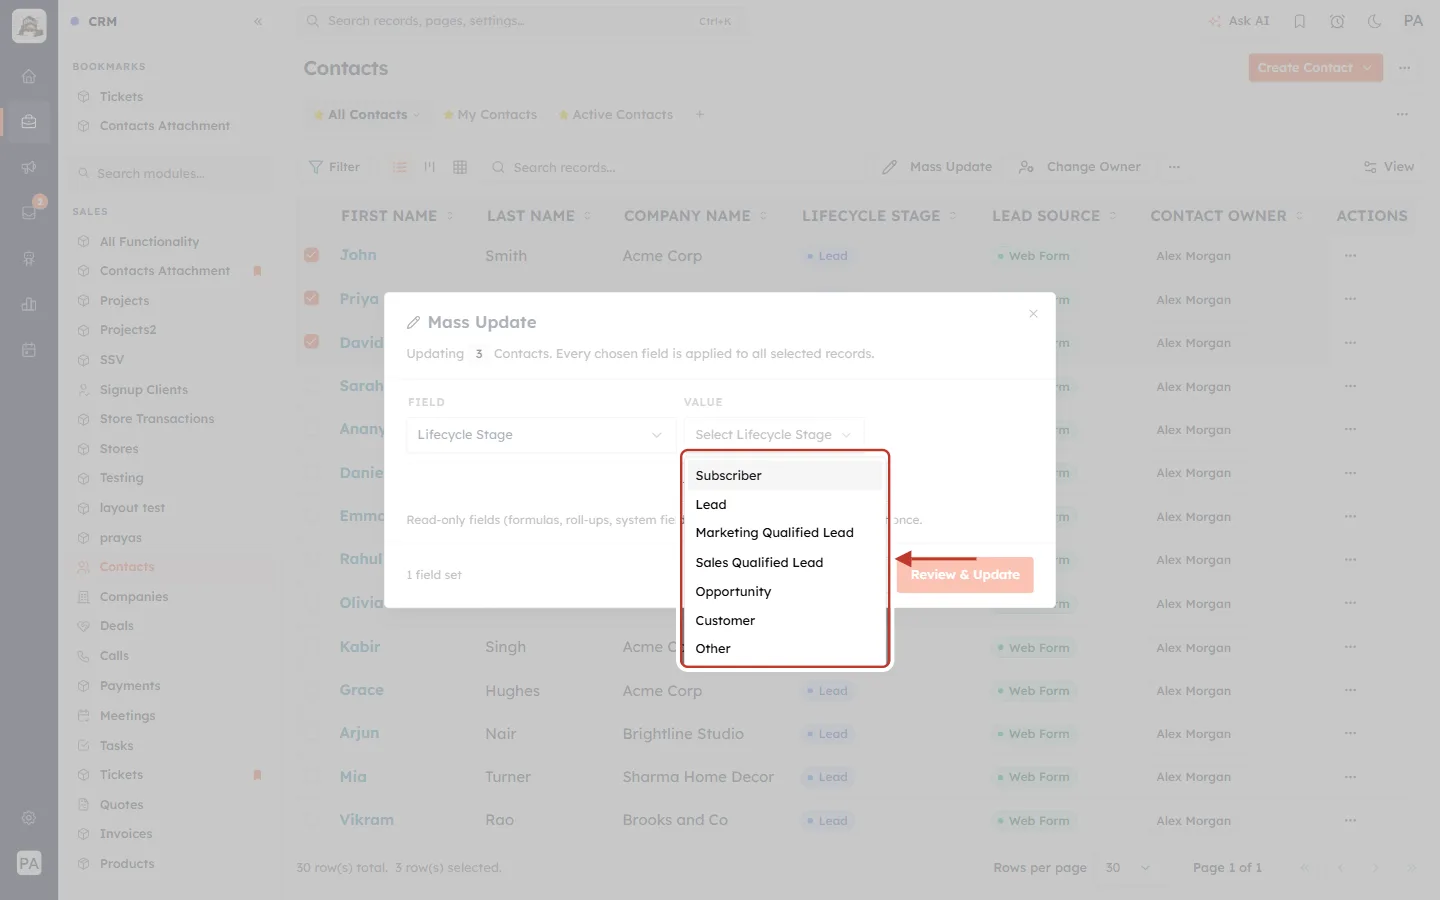Click the global search records field
This screenshot has height=900, width=1440.
pyautogui.click(x=520, y=21)
